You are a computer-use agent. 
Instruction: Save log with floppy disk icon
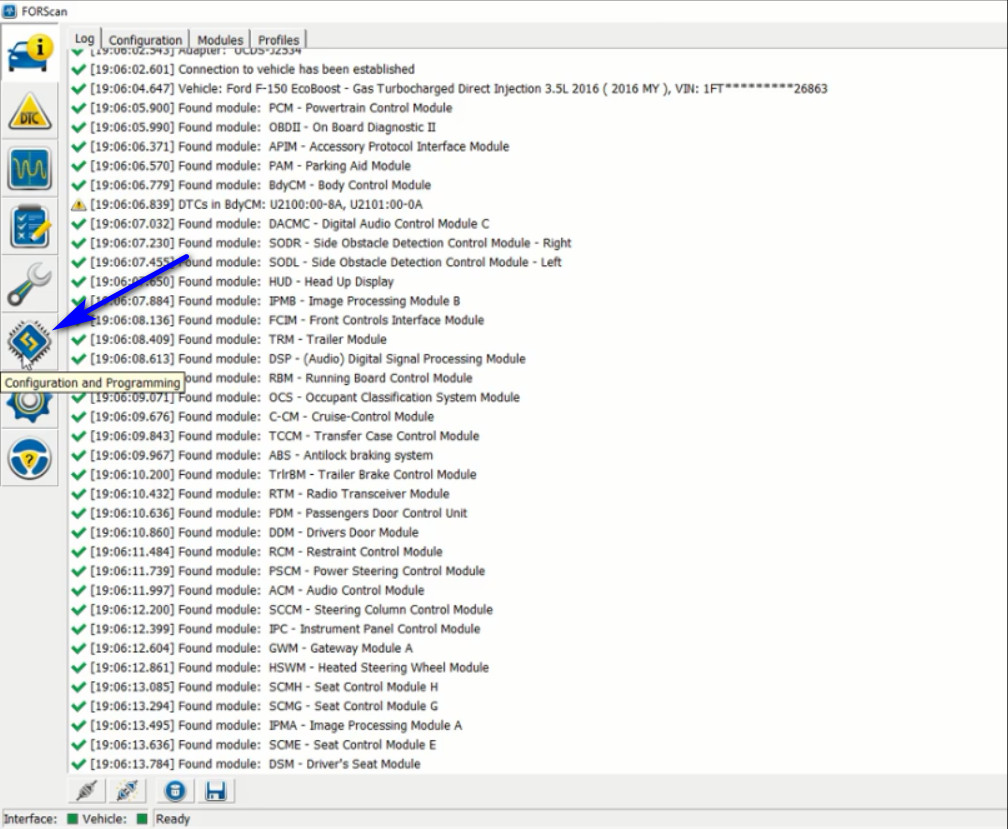(x=215, y=790)
